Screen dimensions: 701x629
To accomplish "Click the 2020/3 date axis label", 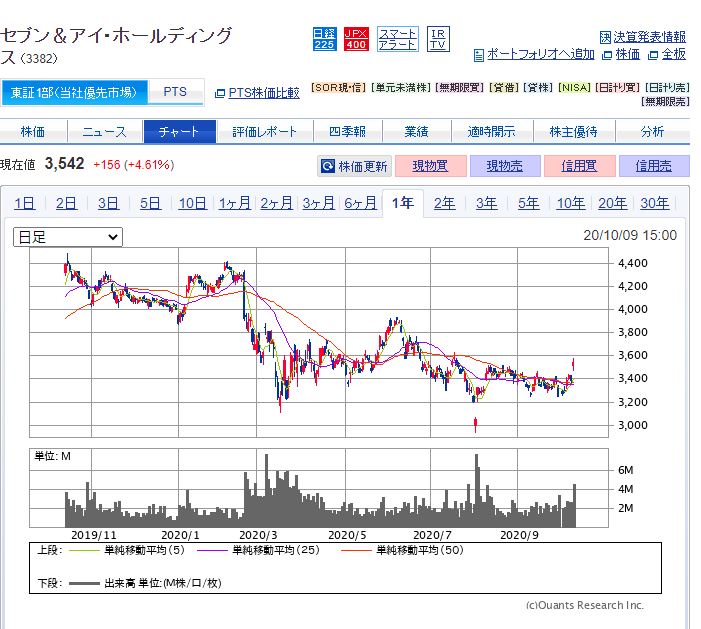I will point(258,535).
